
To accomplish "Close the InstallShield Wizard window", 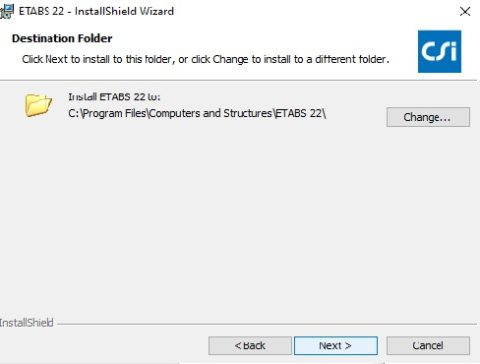I will [x=465, y=12].
